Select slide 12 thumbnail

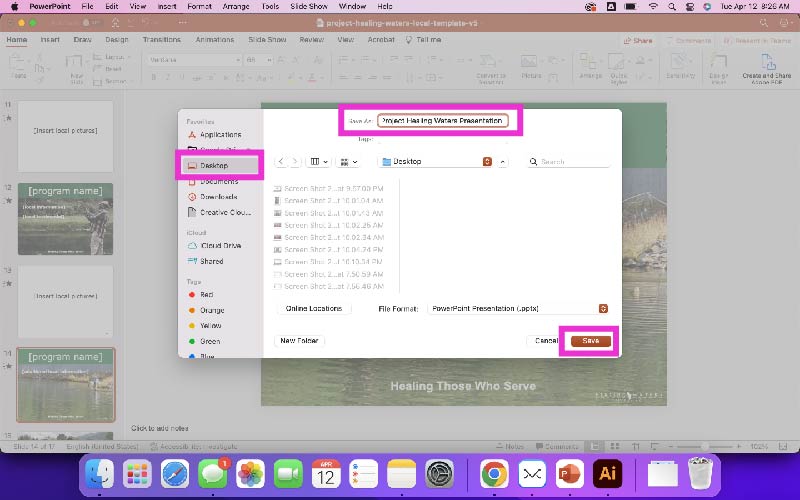point(65,219)
